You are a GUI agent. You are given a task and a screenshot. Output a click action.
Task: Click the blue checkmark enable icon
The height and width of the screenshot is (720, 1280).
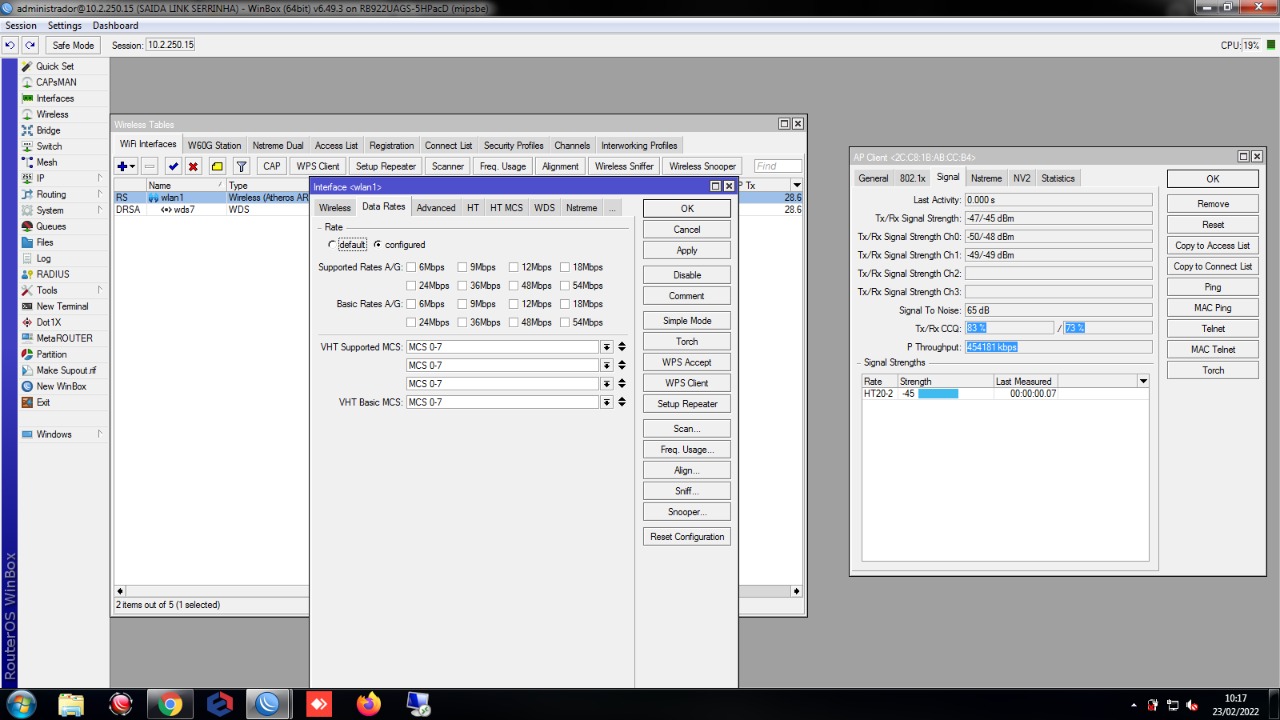point(173,166)
